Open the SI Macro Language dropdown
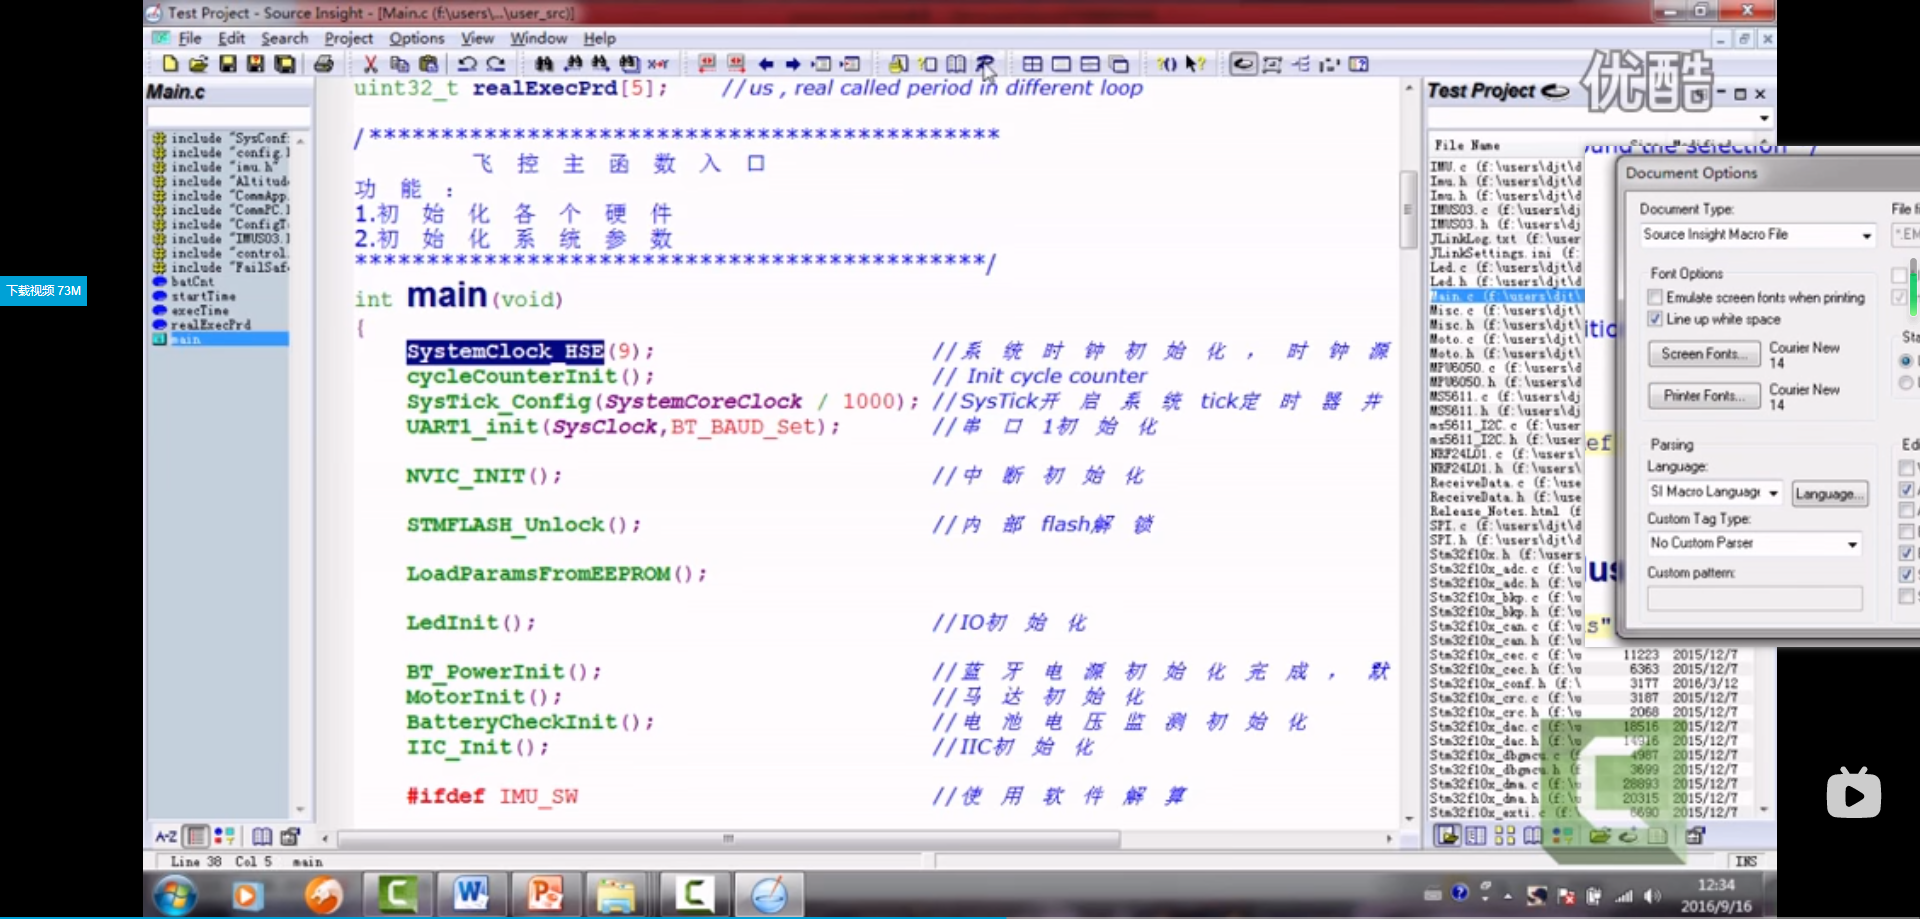 1772,492
